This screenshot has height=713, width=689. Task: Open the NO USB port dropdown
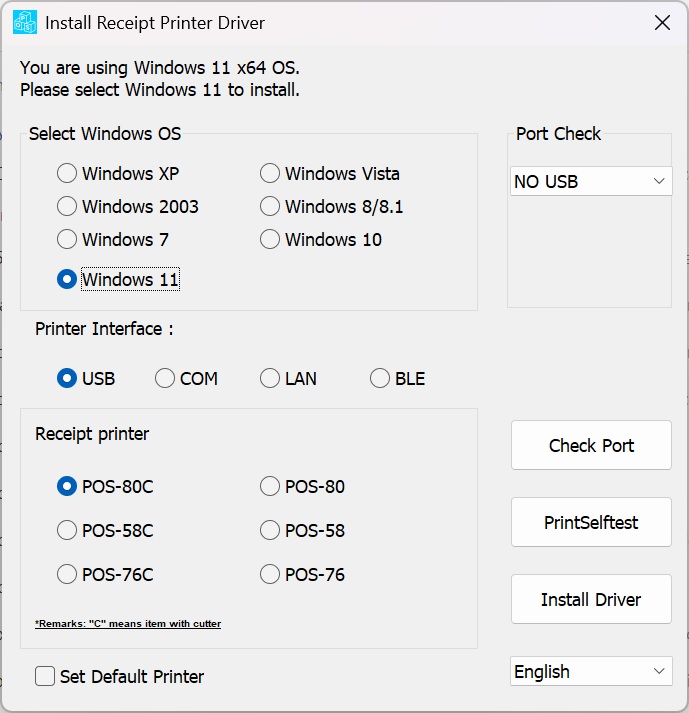(x=591, y=181)
